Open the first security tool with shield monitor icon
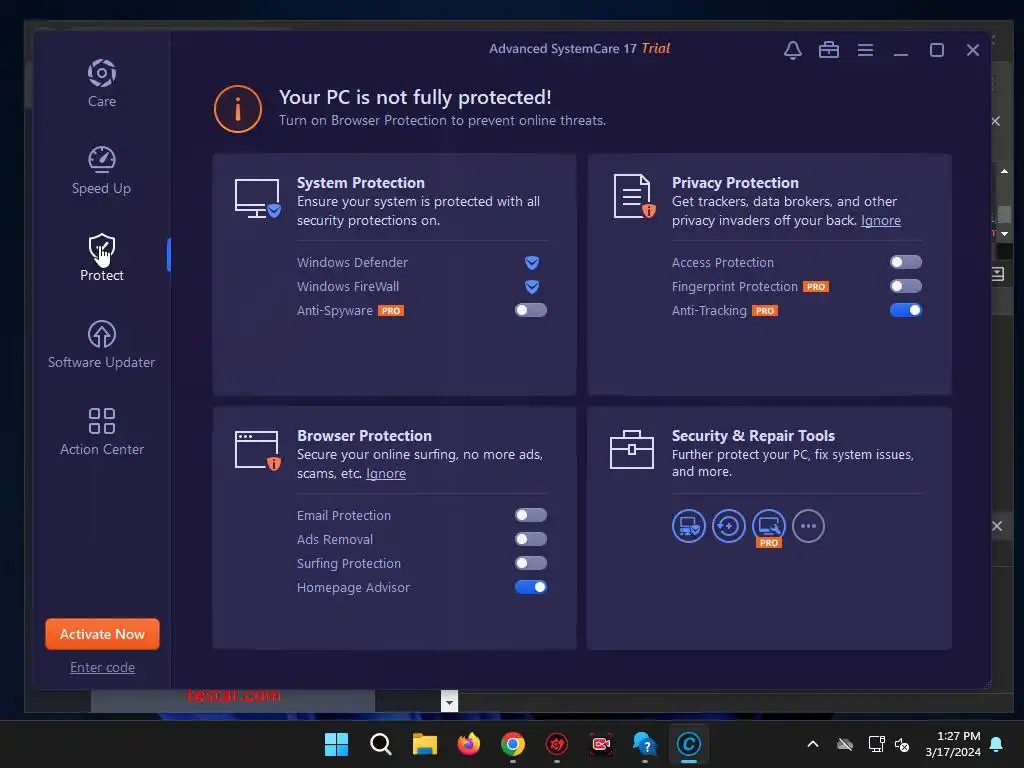 pyautogui.click(x=689, y=526)
